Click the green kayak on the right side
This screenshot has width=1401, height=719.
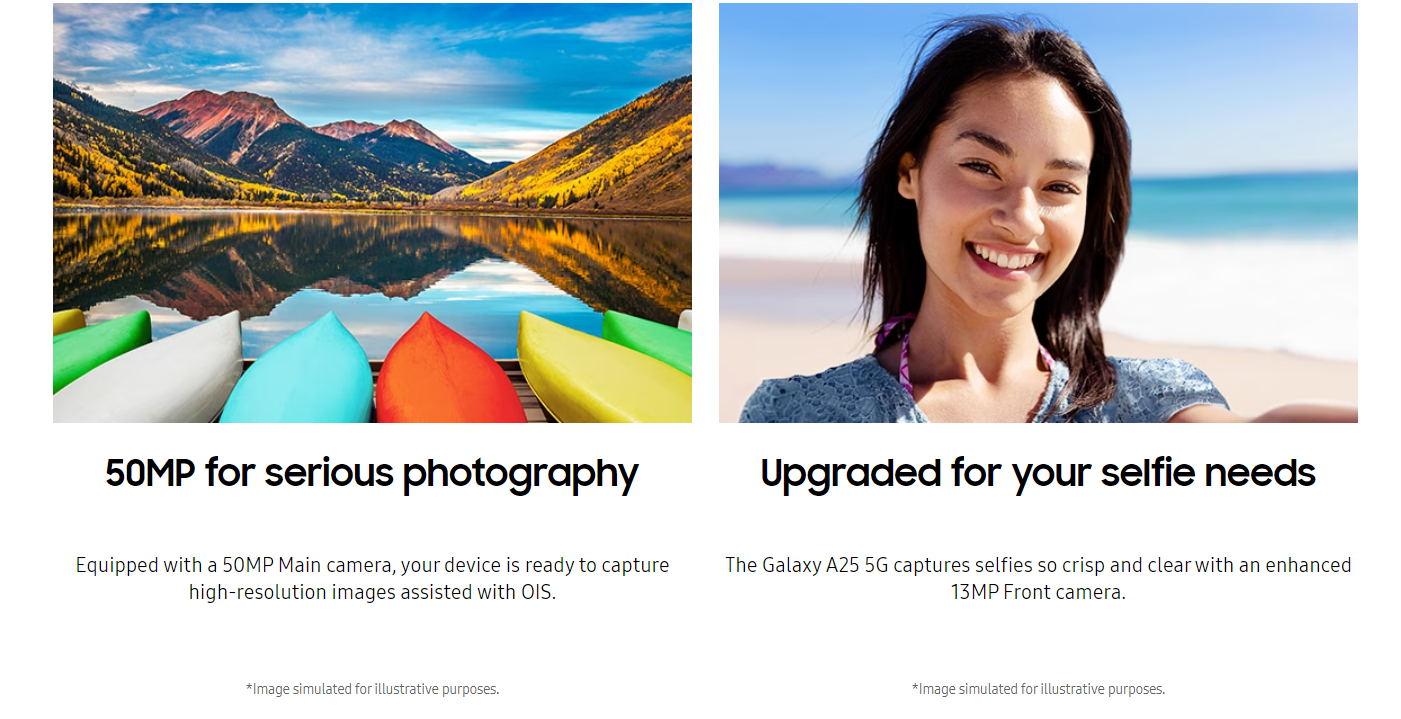click(648, 338)
